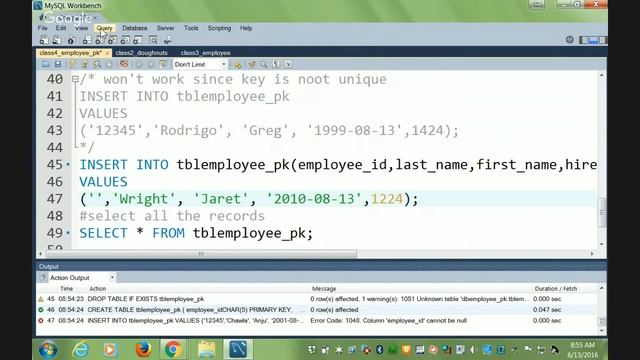Launch Internet Explorer from the taskbar
The image size is (640, 360).
point(81,350)
